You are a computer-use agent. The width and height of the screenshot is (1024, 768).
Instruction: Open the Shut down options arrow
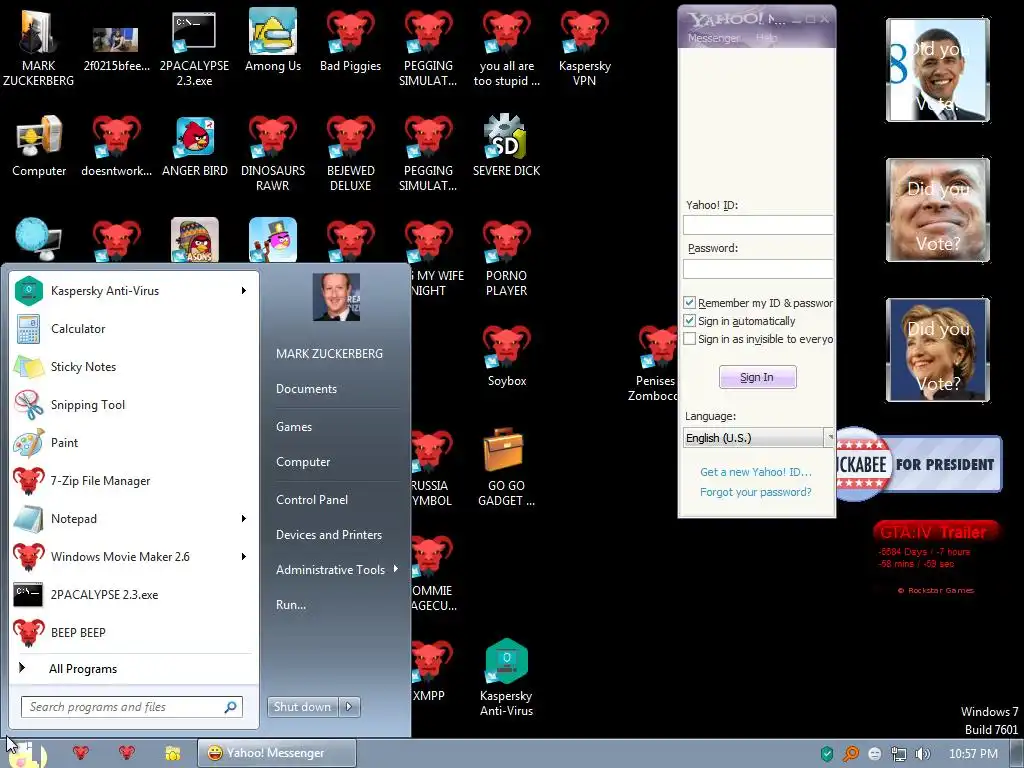pyautogui.click(x=350, y=707)
